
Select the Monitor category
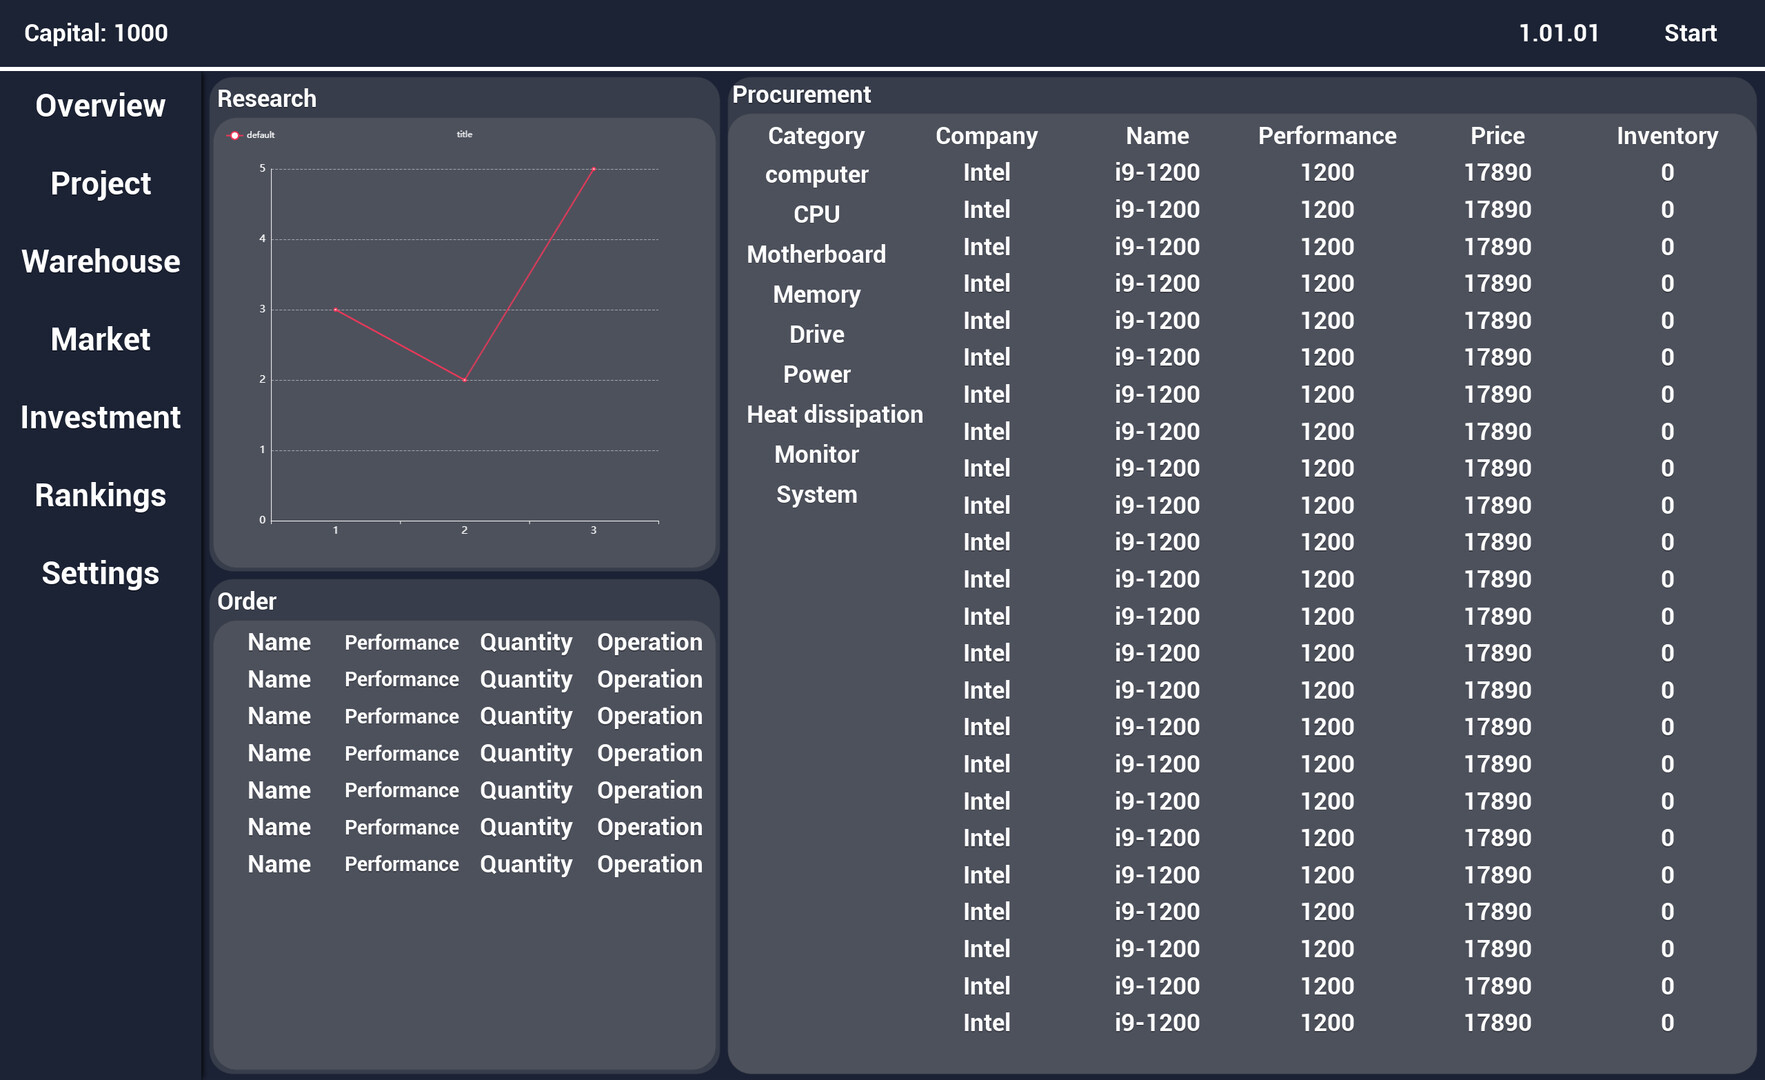click(816, 455)
